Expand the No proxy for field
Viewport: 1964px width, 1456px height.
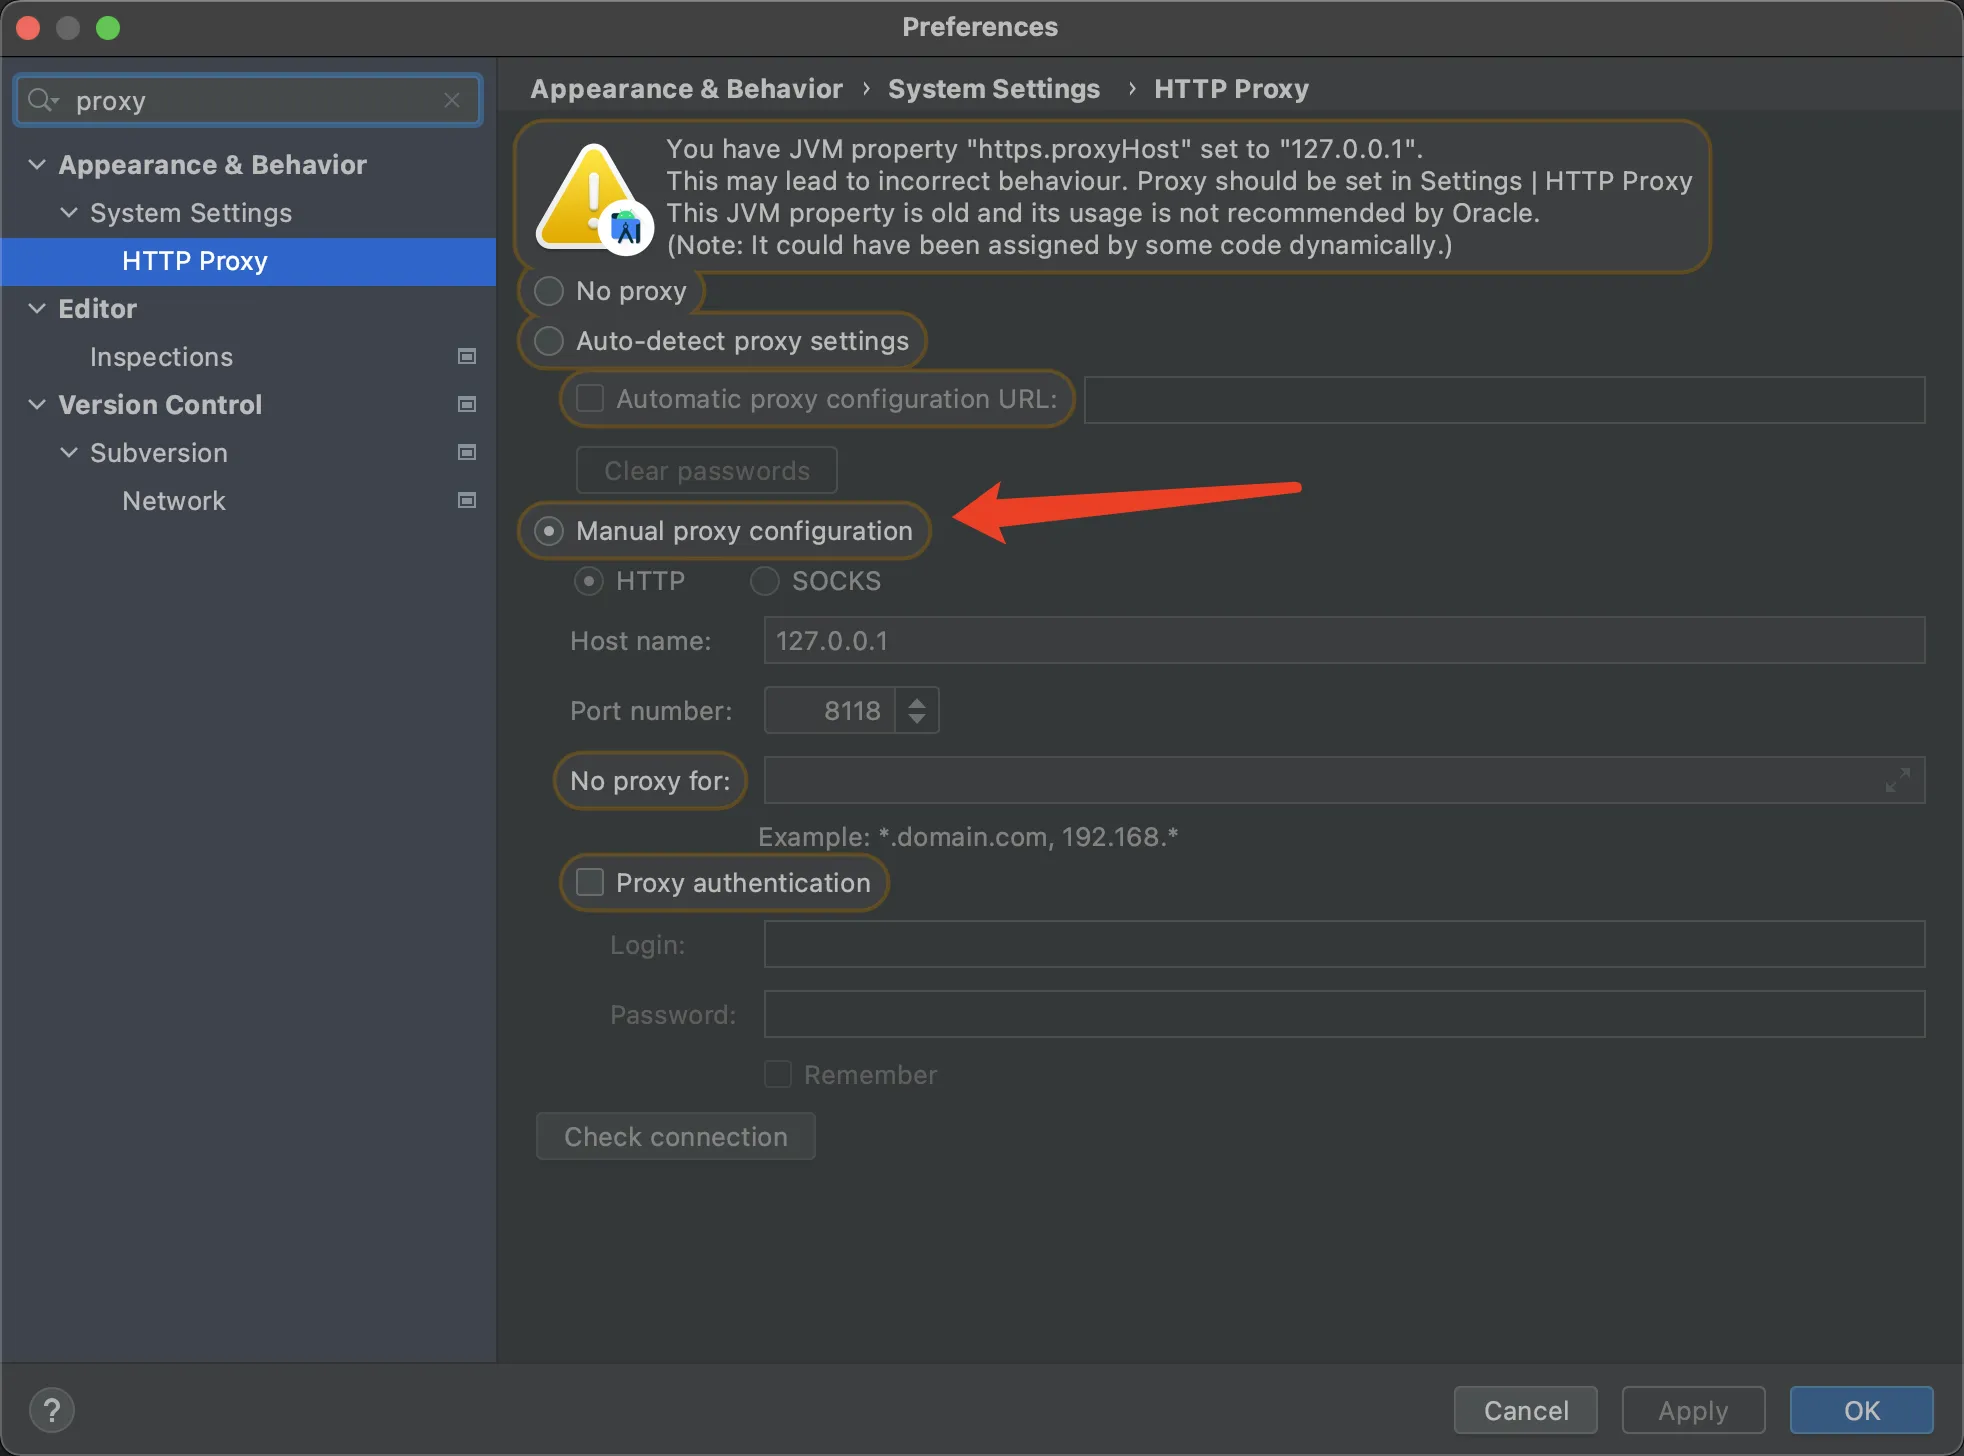coord(1897,780)
